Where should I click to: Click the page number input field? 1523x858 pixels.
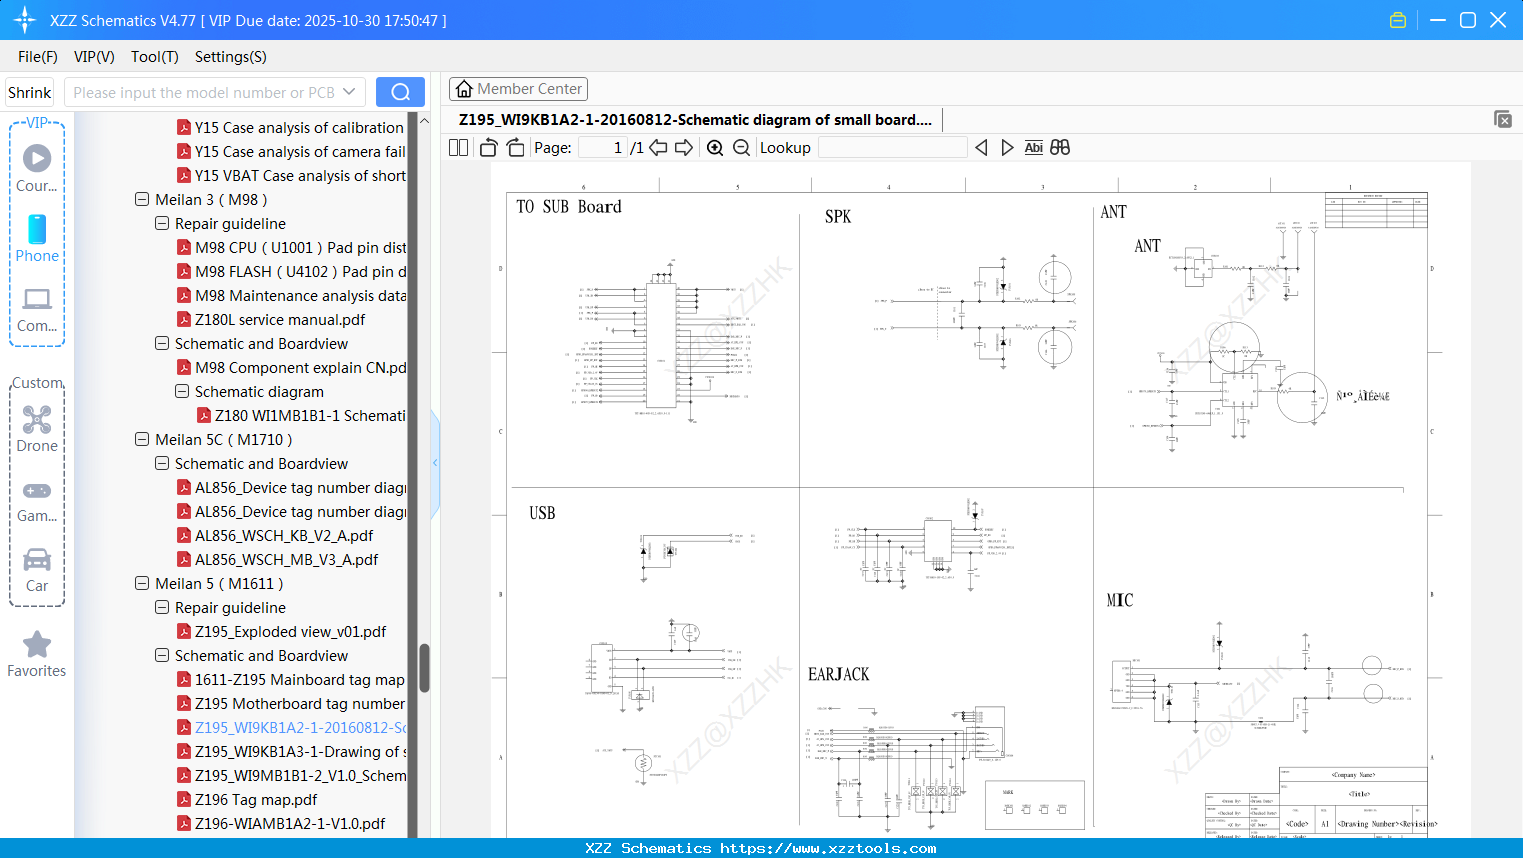point(604,147)
